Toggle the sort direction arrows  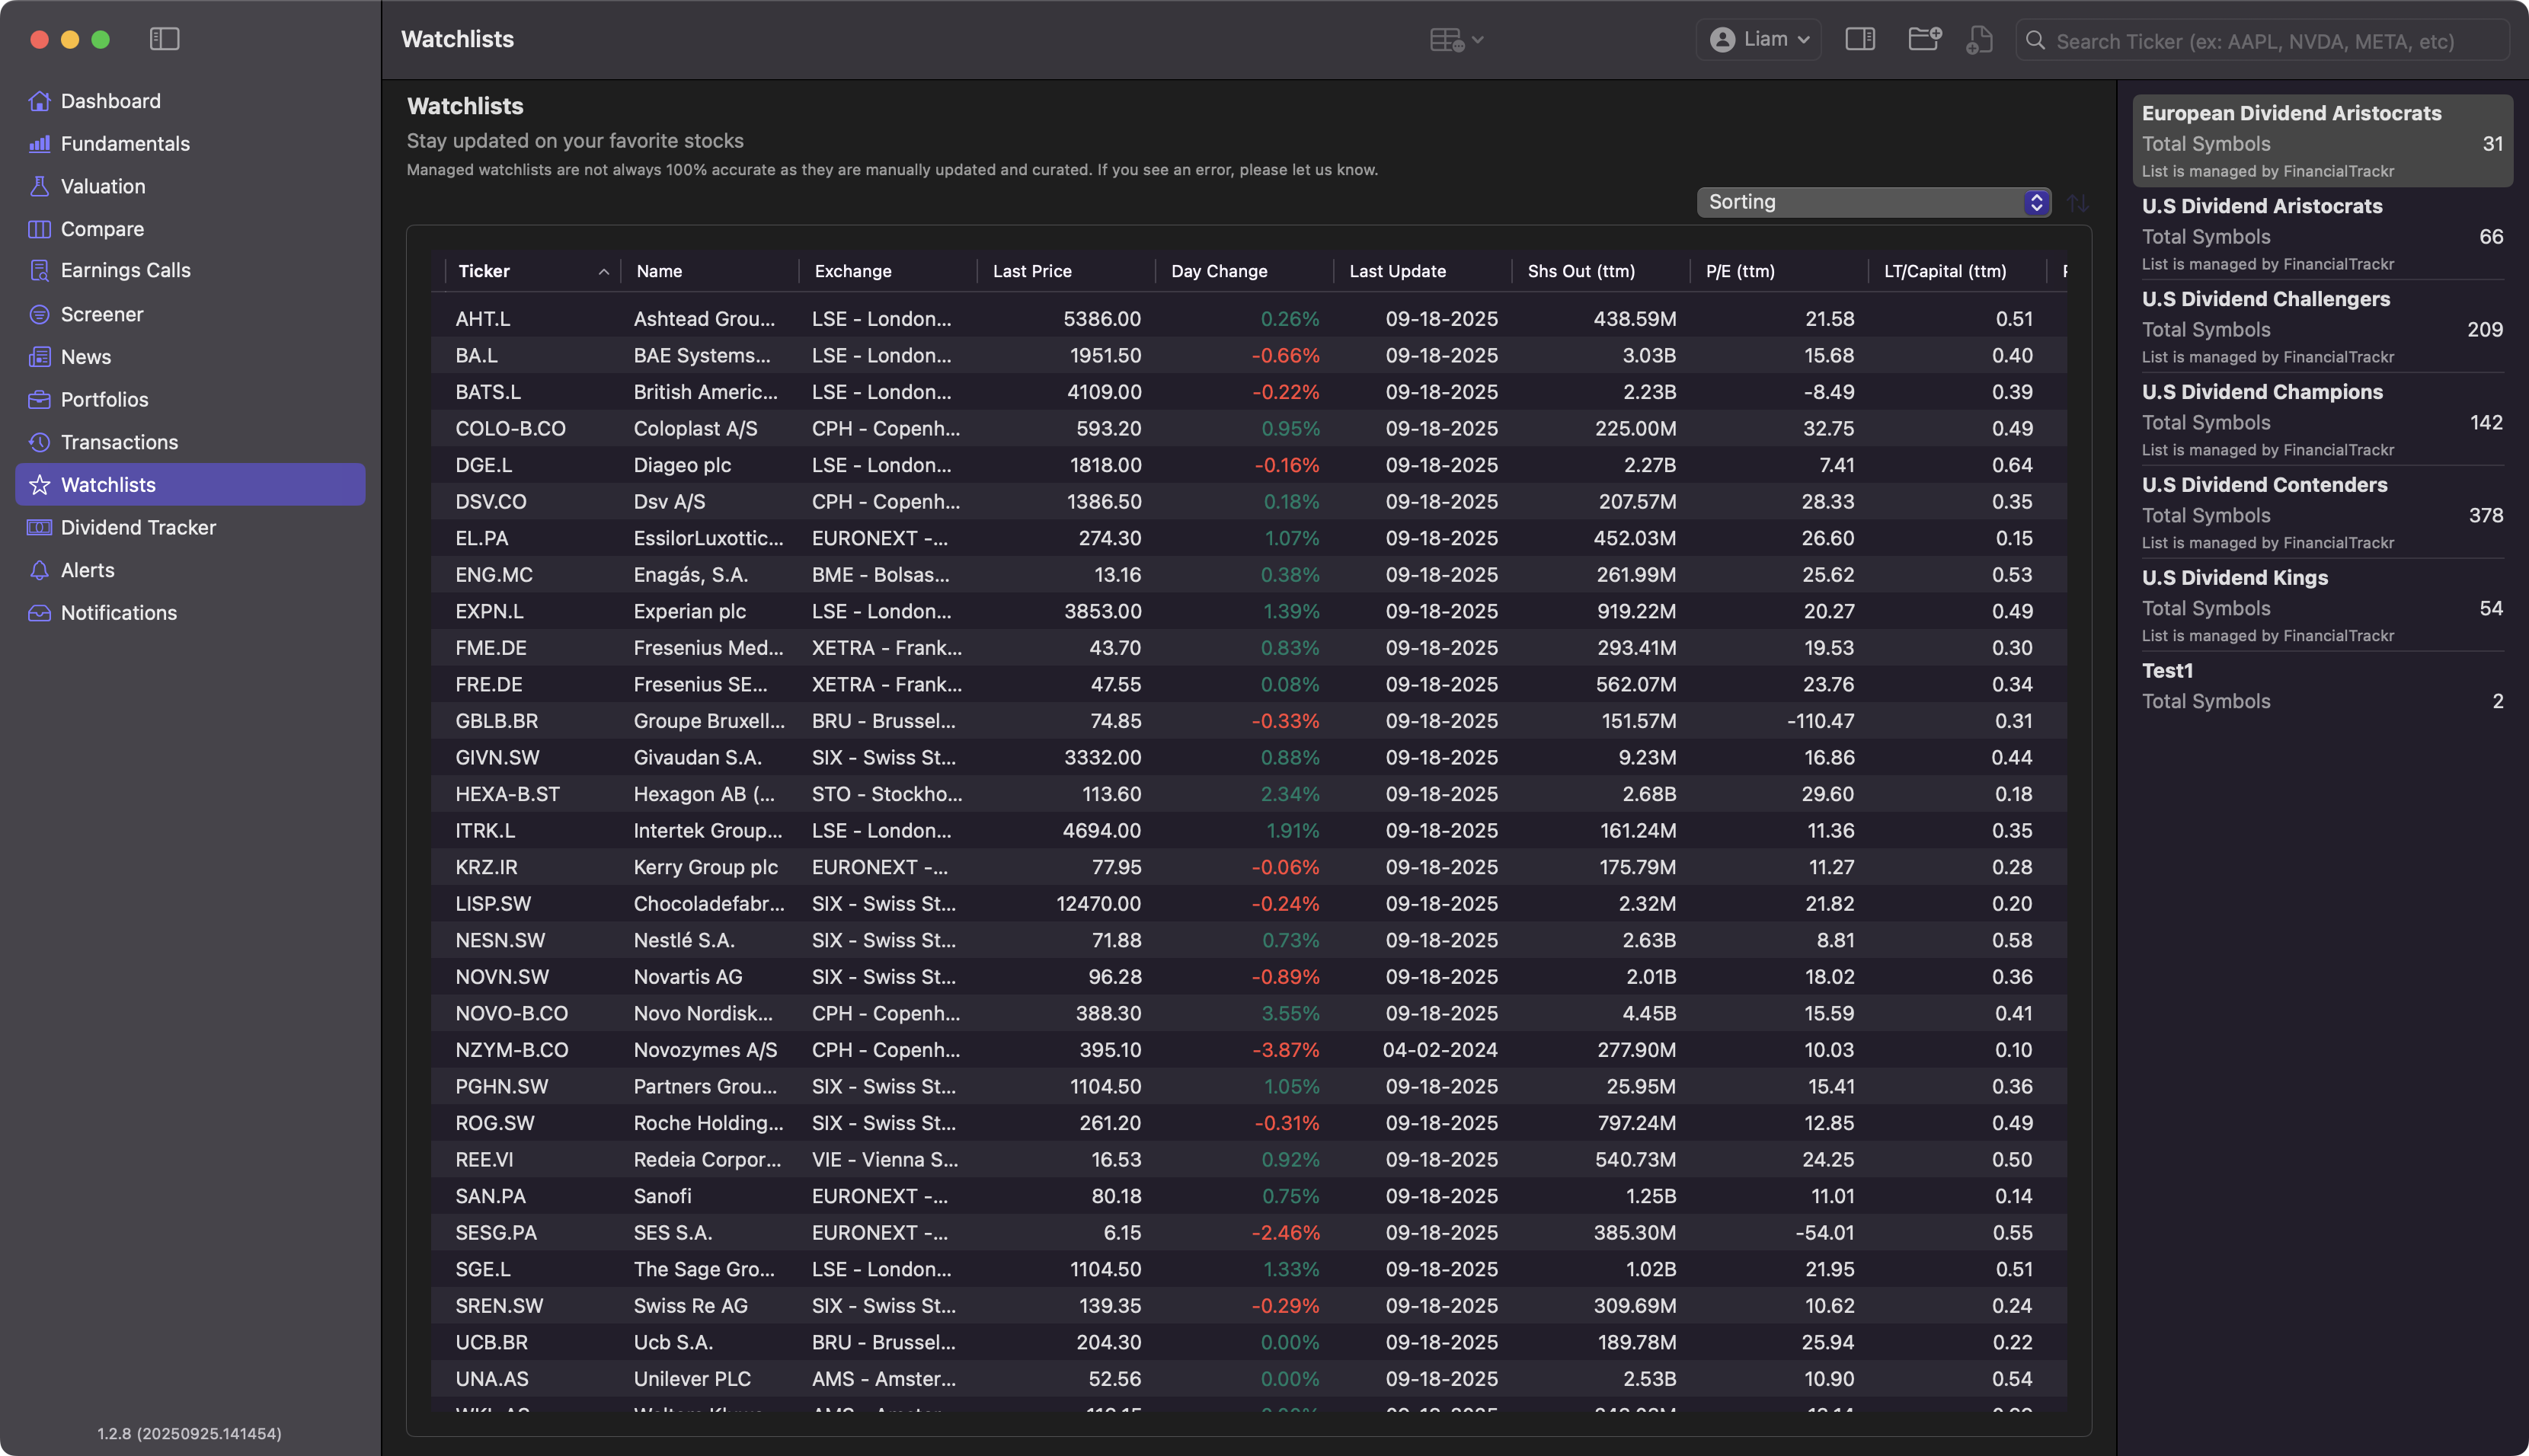point(2078,203)
